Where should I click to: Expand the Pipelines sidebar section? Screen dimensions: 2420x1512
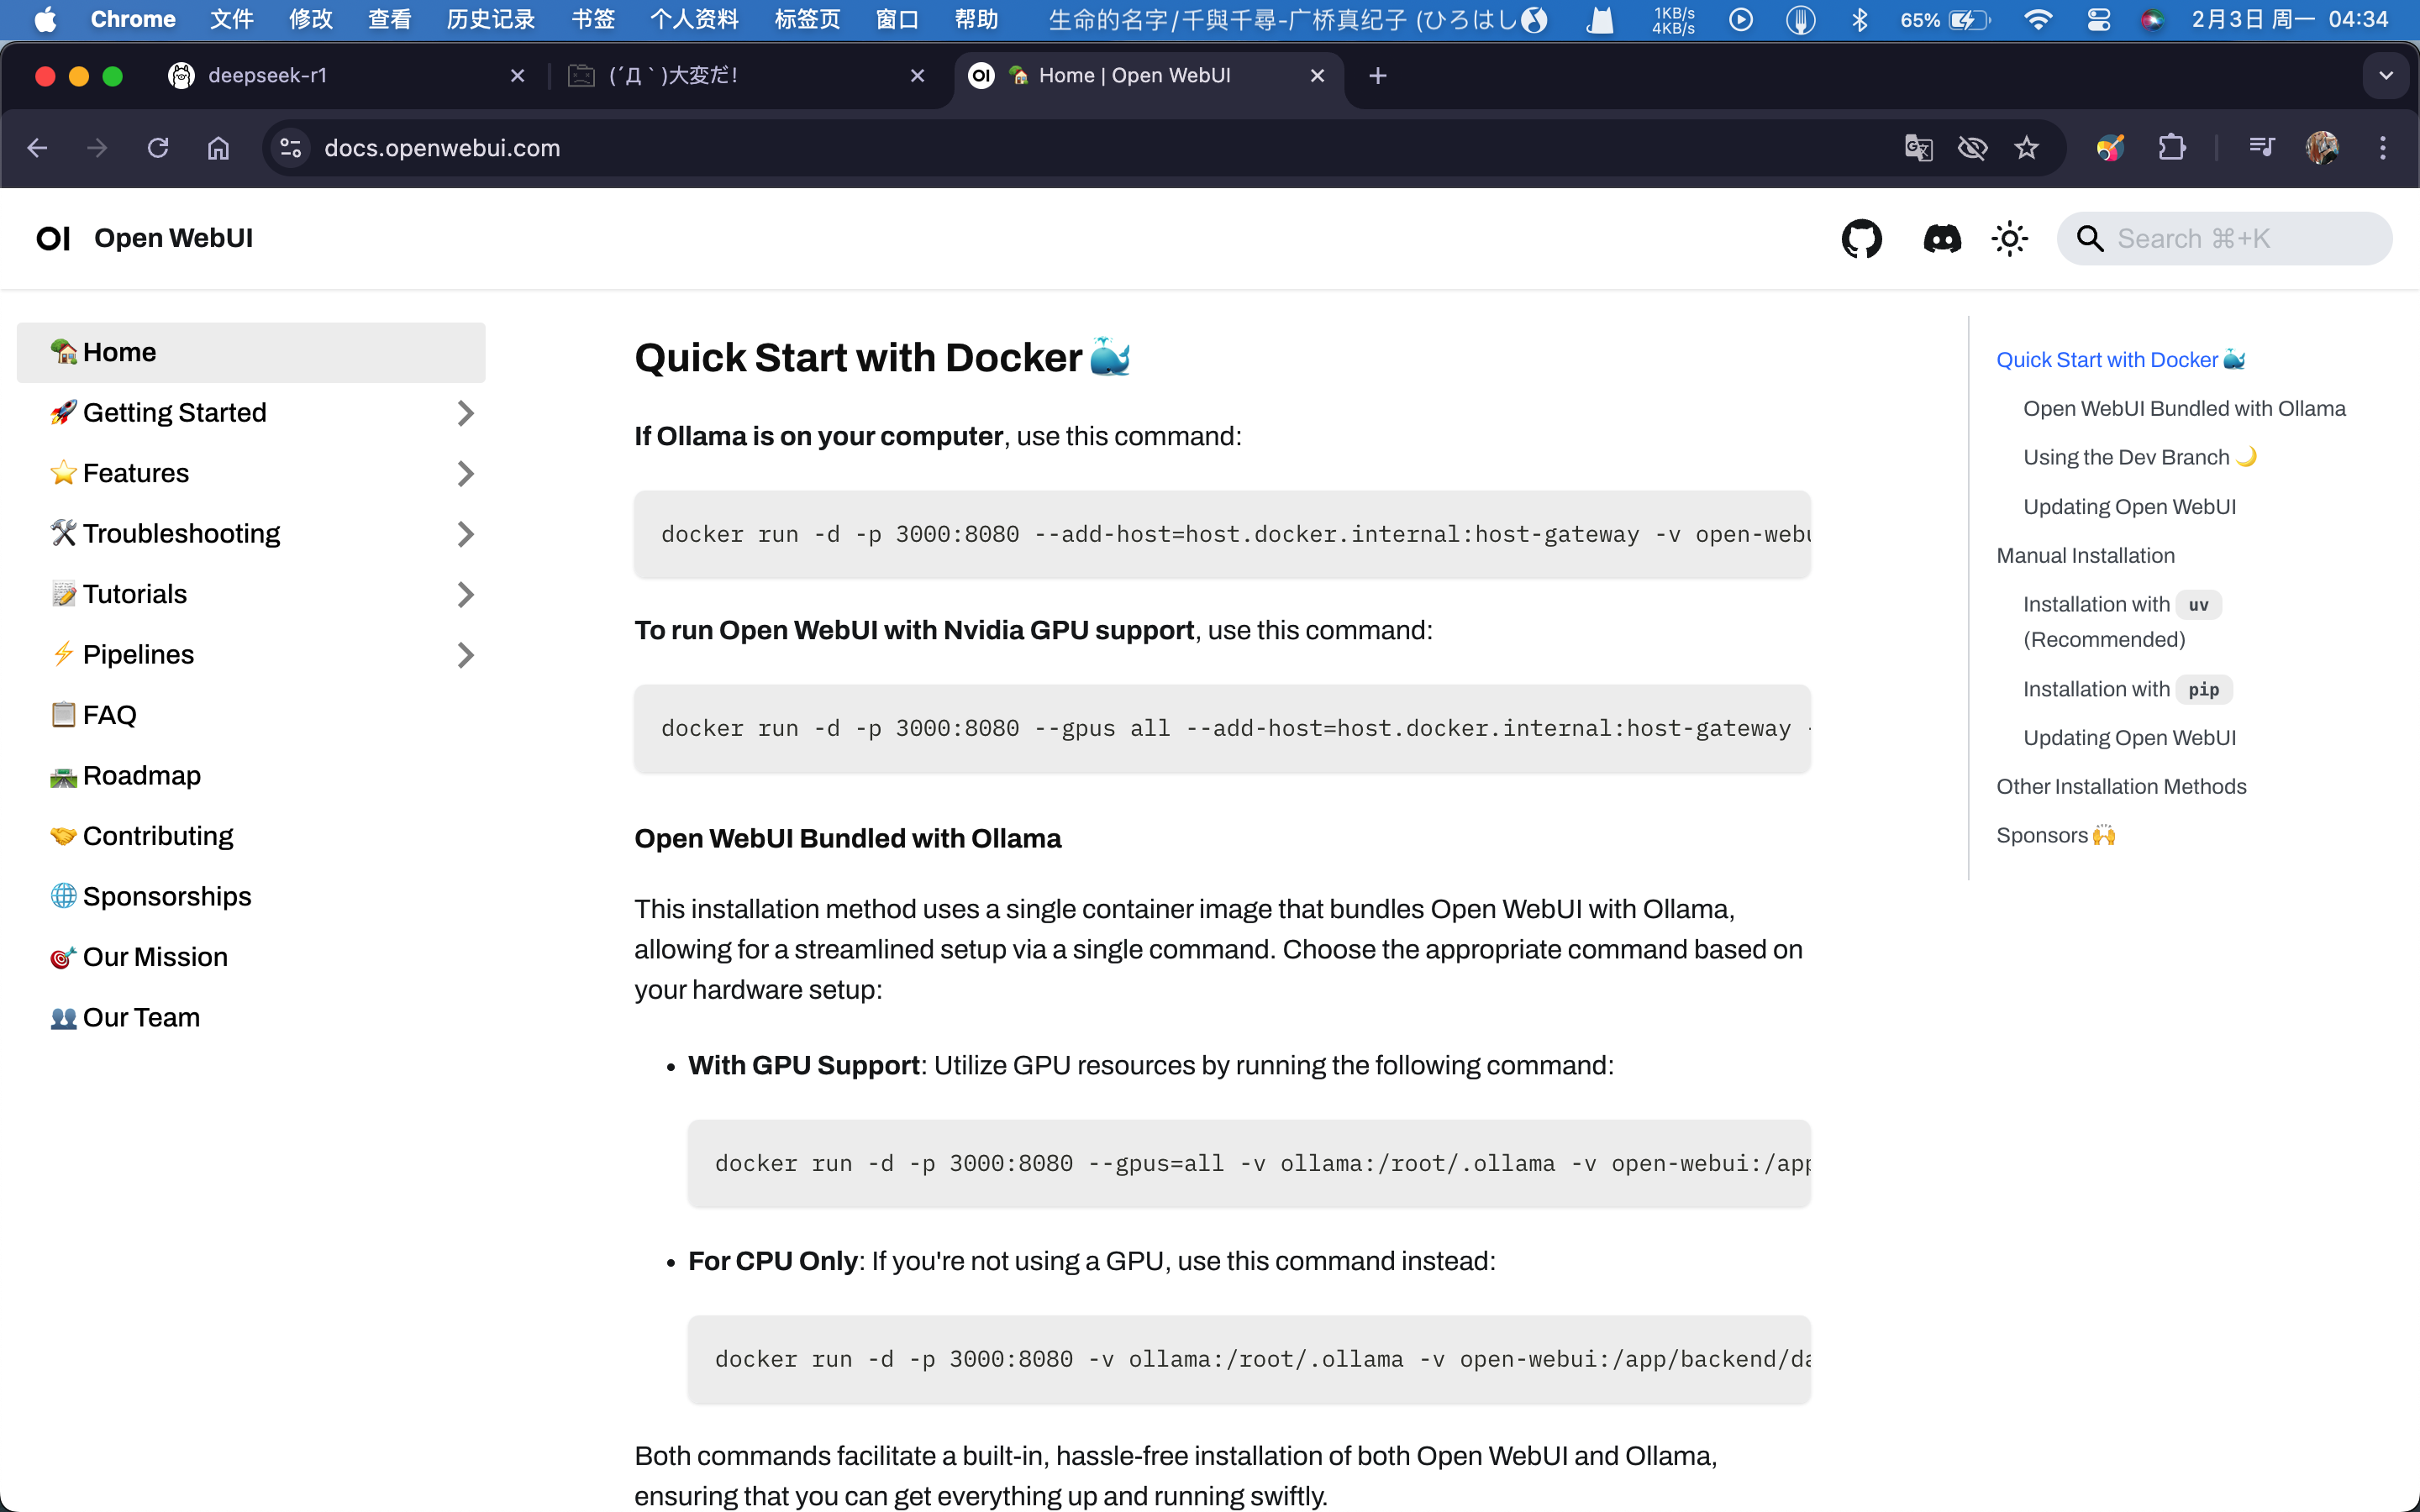[x=465, y=655]
